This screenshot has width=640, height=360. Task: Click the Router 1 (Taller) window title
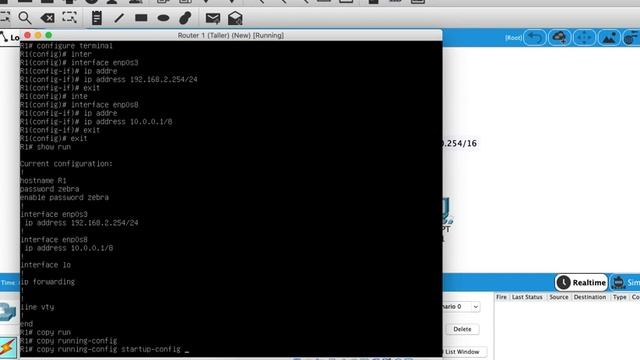(x=231, y=36)
